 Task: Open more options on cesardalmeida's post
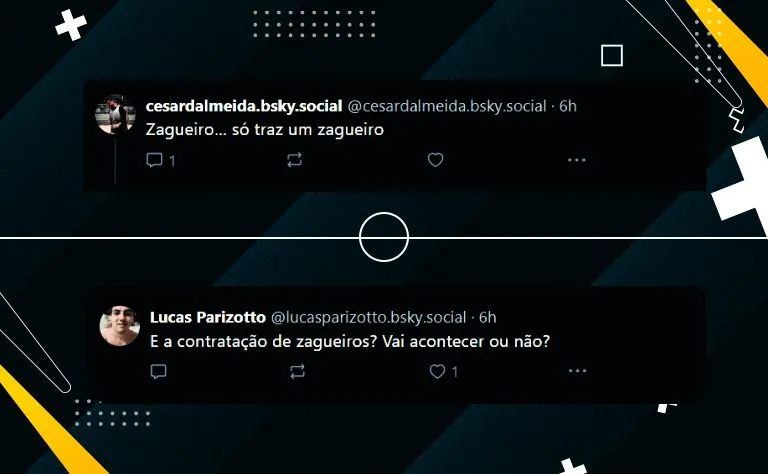click(x=576, y=160)
